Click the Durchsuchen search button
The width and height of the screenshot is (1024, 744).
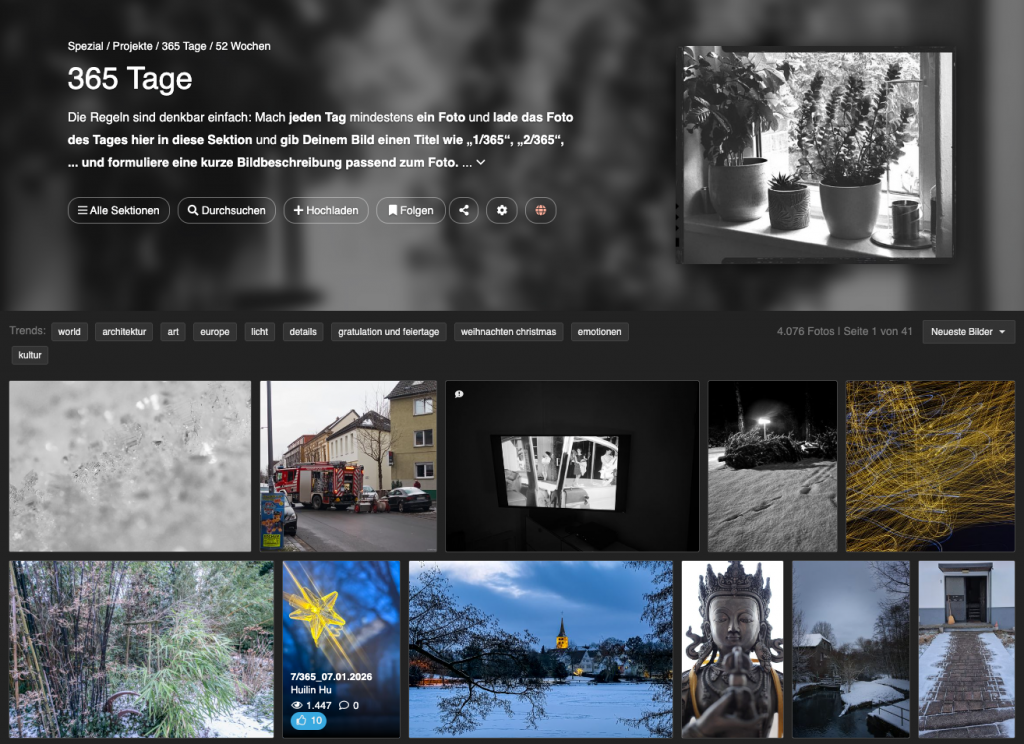coord(226,210)
